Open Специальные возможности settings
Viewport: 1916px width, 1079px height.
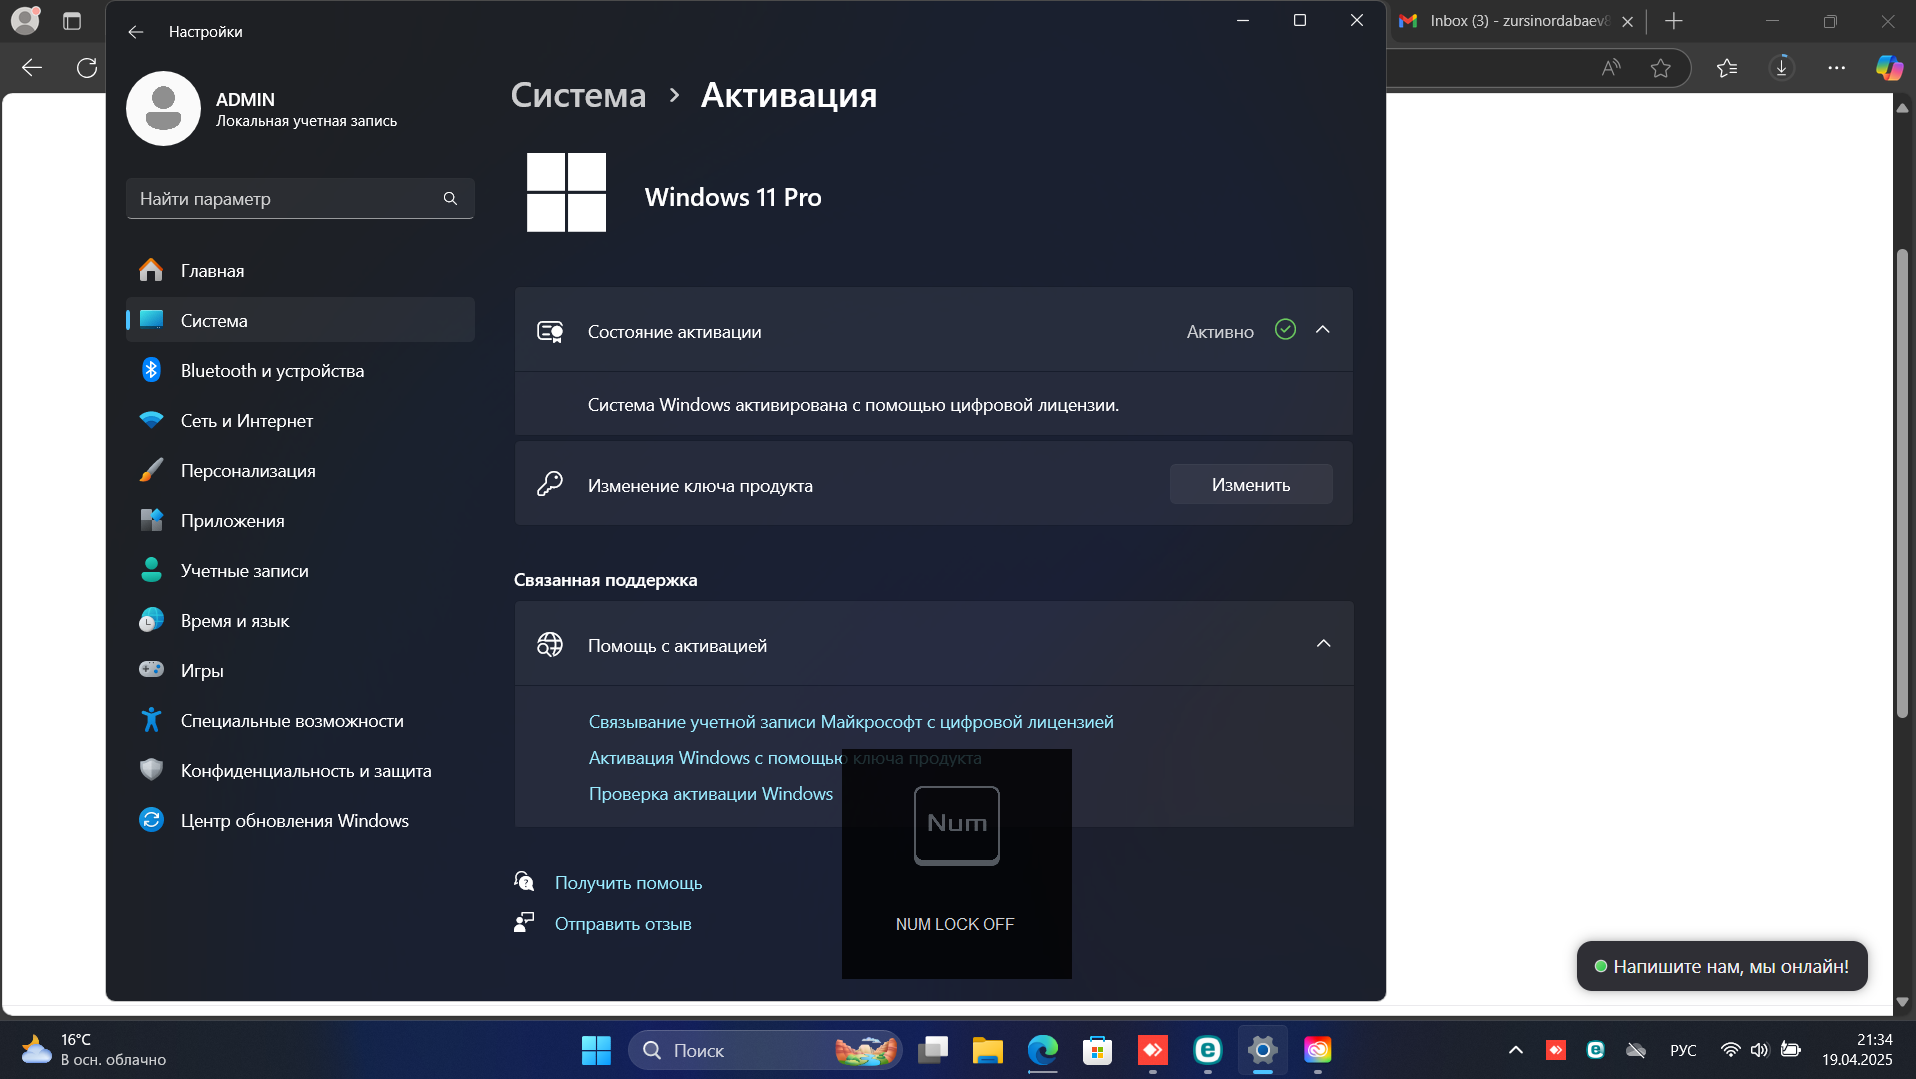tap(300, 720)
